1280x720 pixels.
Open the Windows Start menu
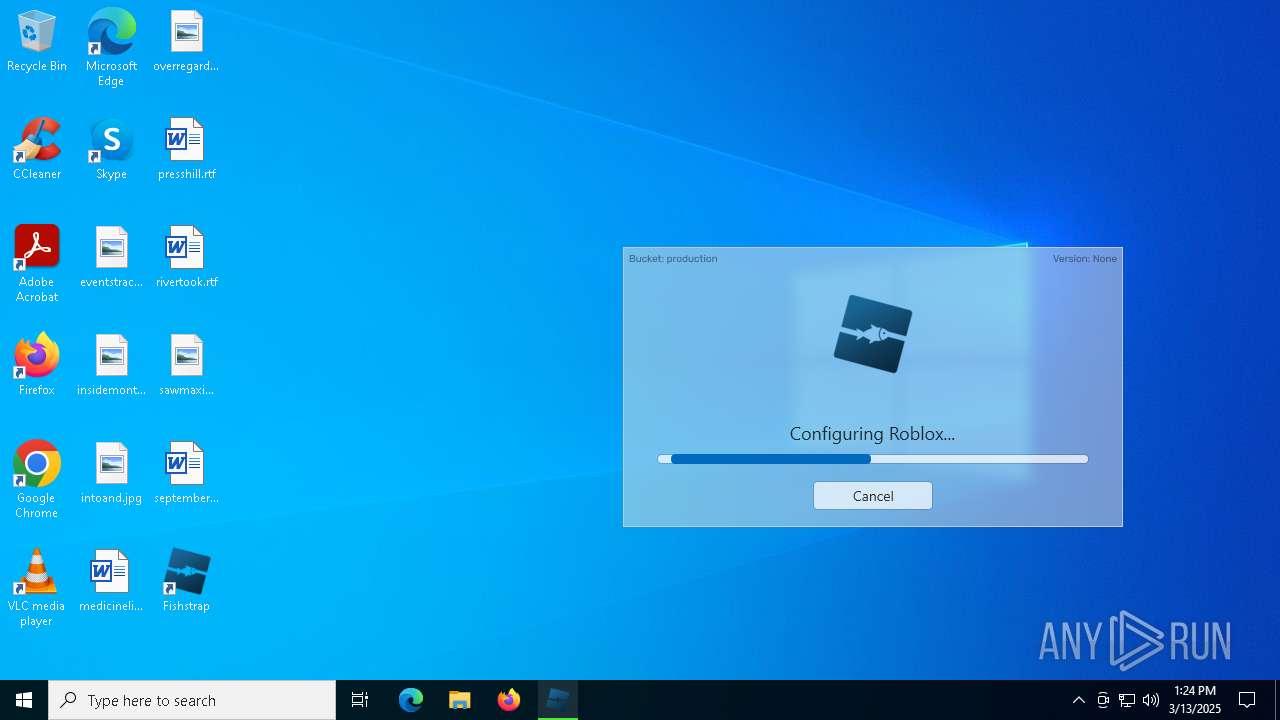tap(24, 700)
